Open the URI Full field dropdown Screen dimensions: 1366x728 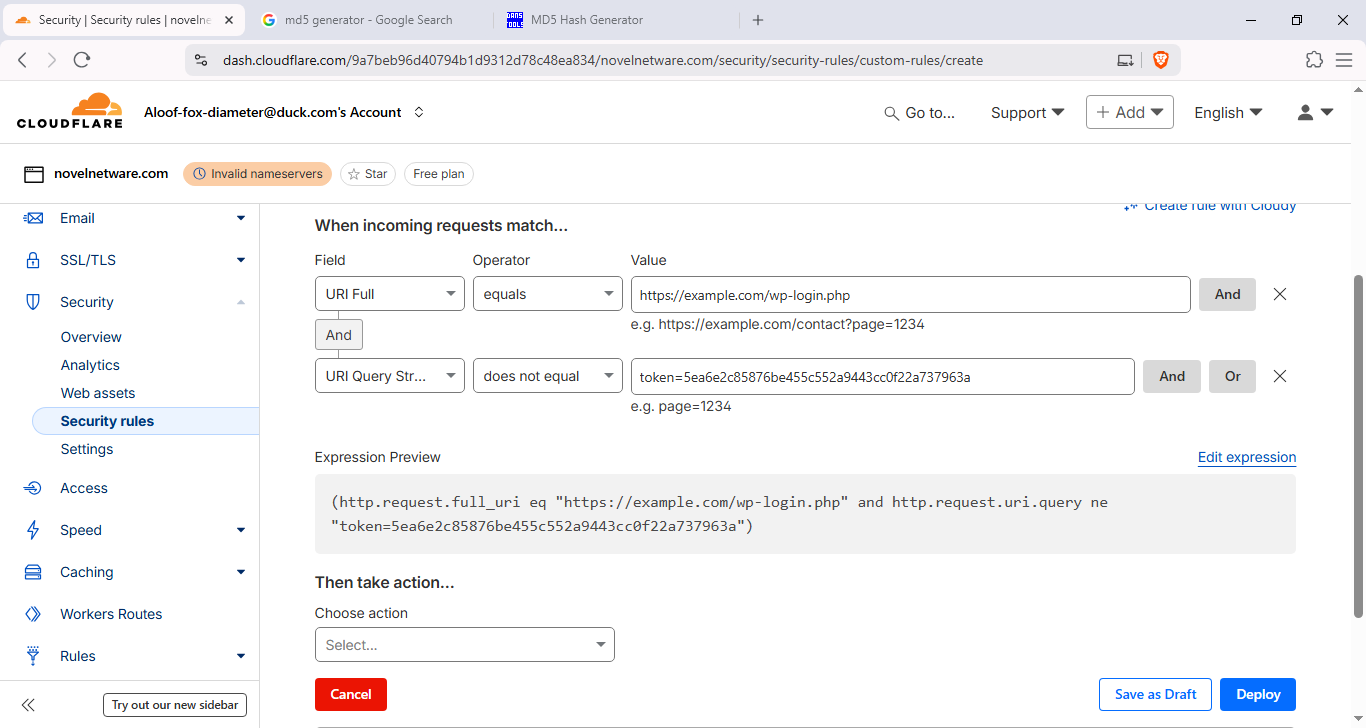point(389,294)
